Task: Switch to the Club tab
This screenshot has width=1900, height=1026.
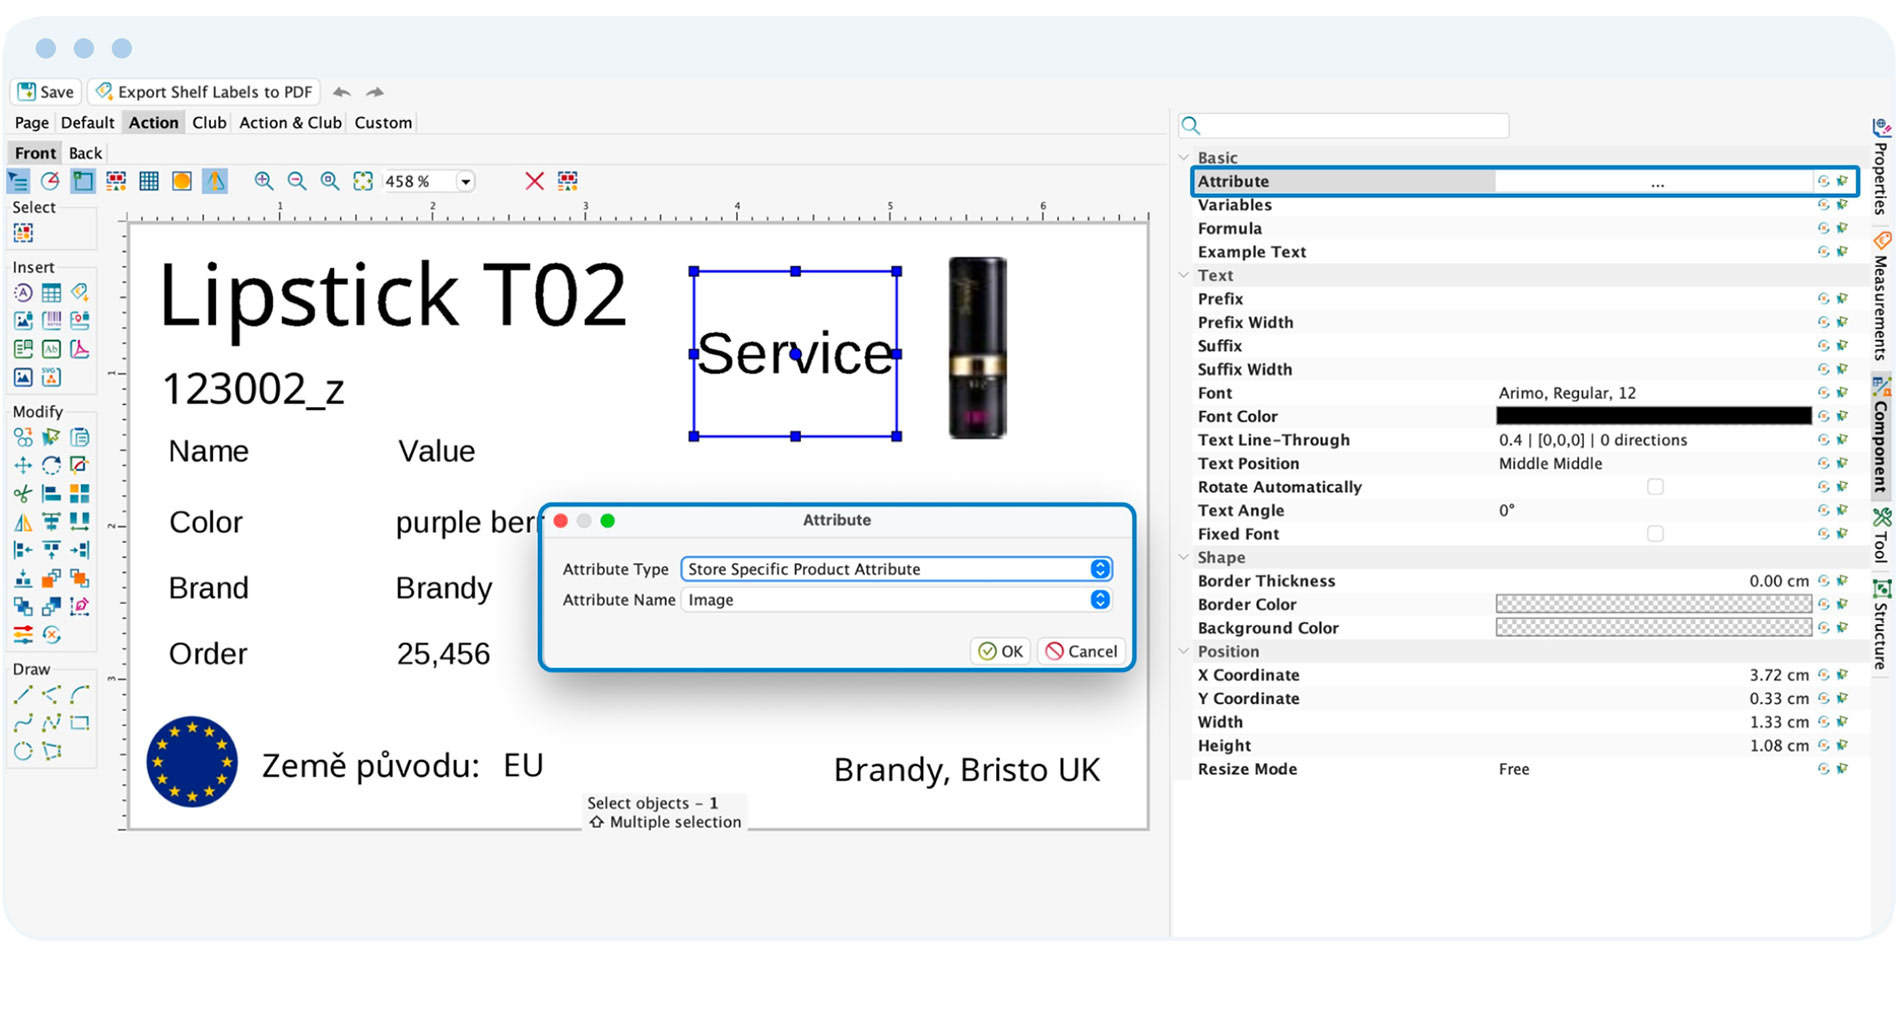Action: 209,123
